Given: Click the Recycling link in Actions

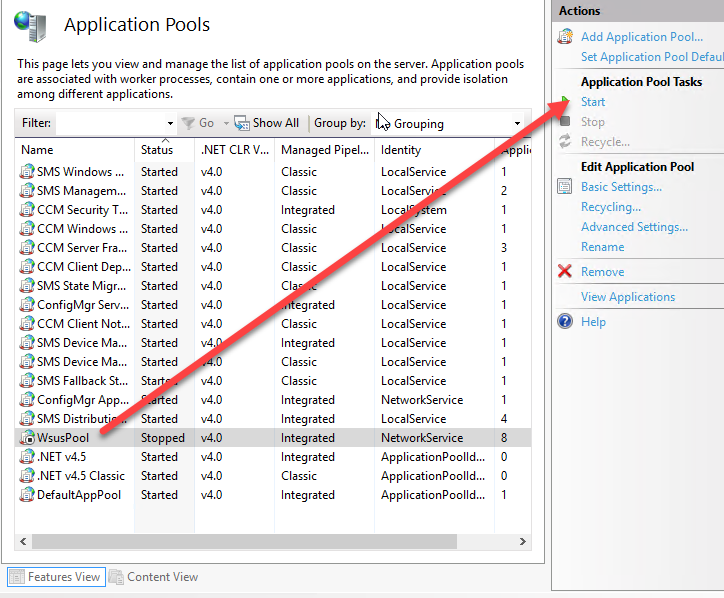Looking at the screenshot, I should [610, 207].
